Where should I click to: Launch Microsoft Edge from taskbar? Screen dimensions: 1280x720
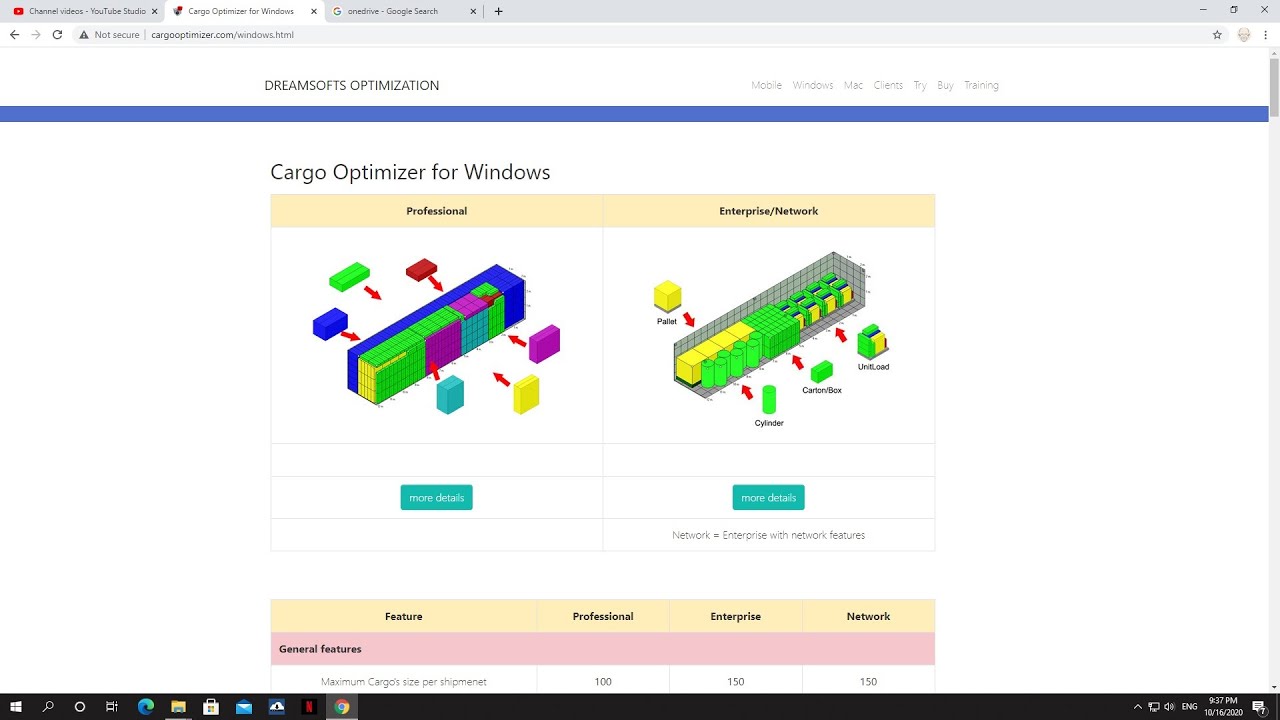(x=145, y=707)
